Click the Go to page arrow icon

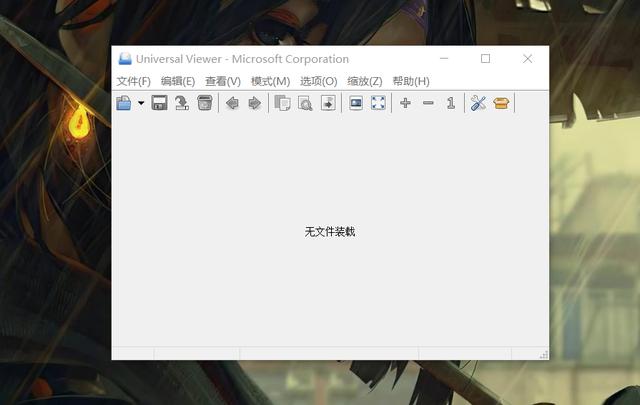[328, 103]
